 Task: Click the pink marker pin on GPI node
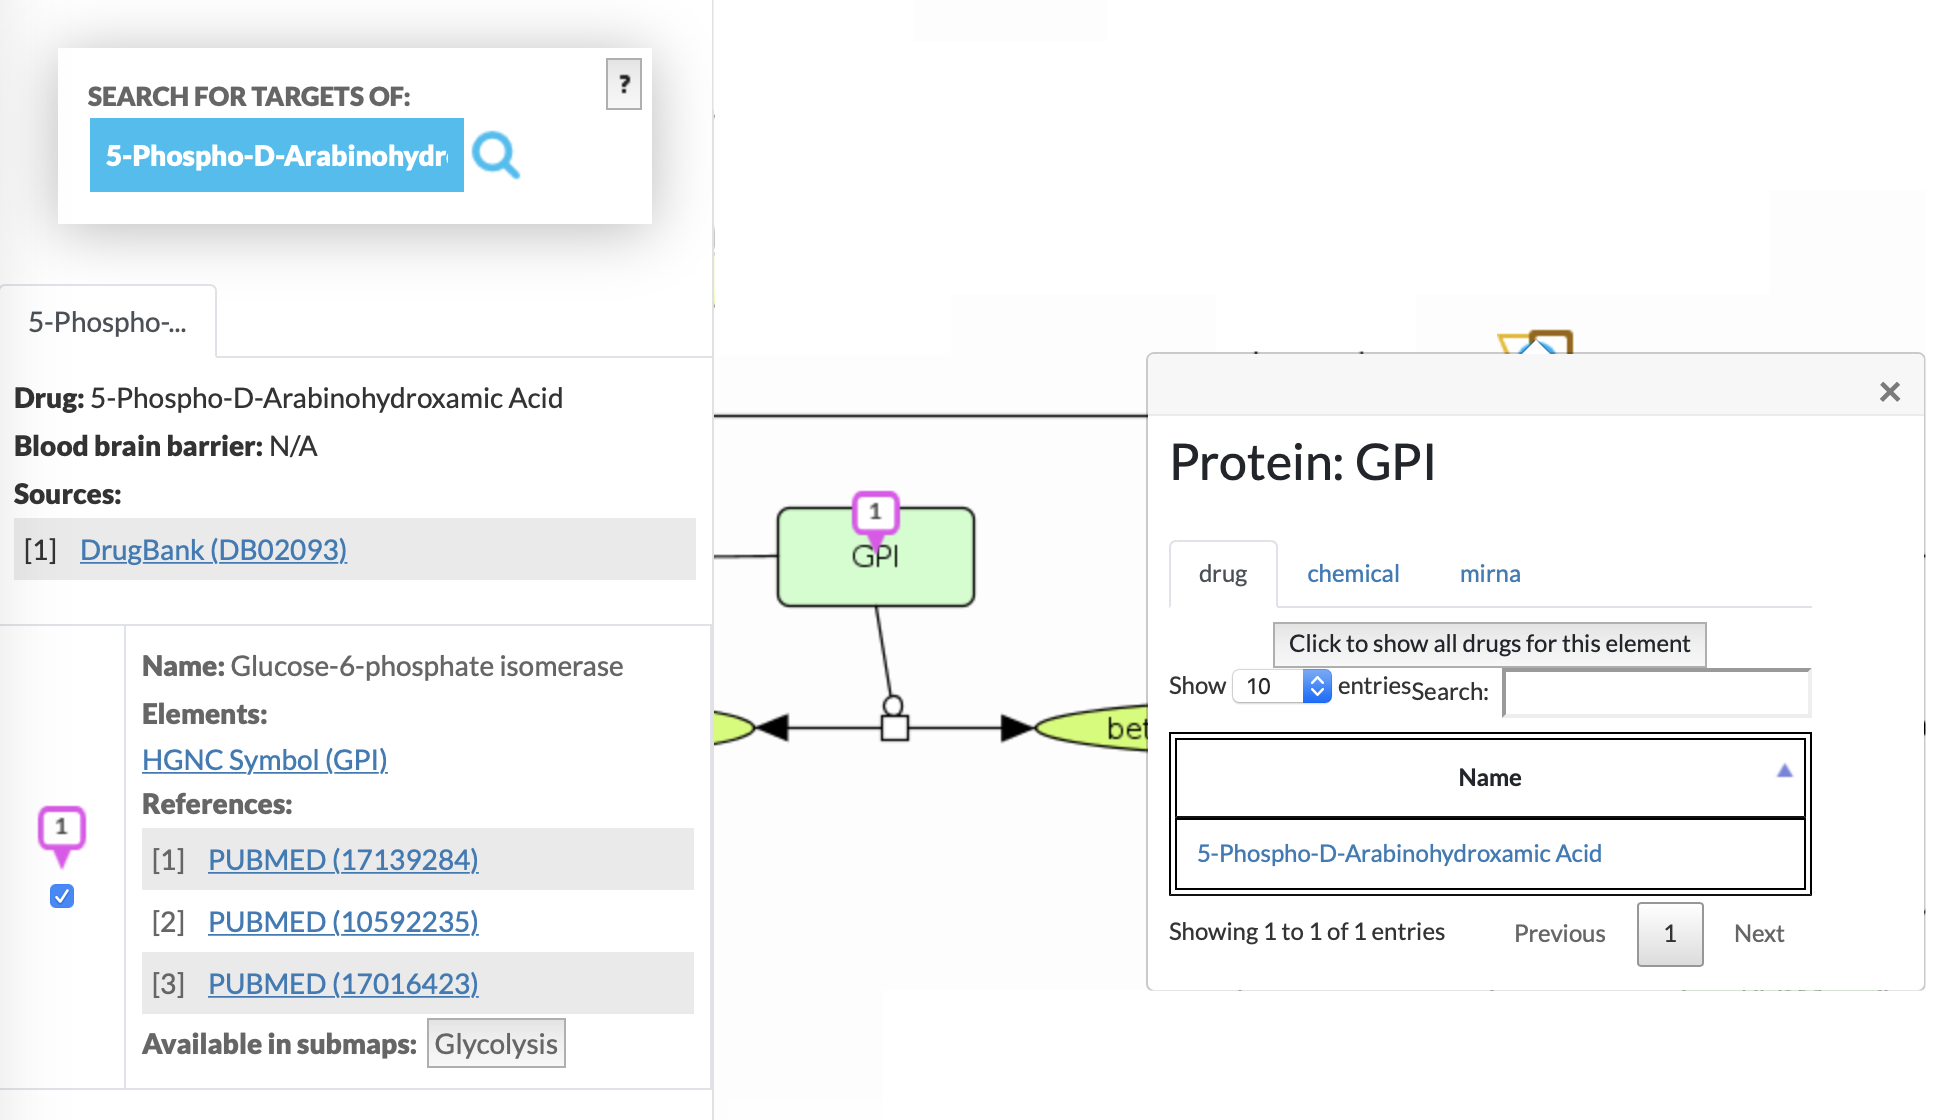[875, 515]
